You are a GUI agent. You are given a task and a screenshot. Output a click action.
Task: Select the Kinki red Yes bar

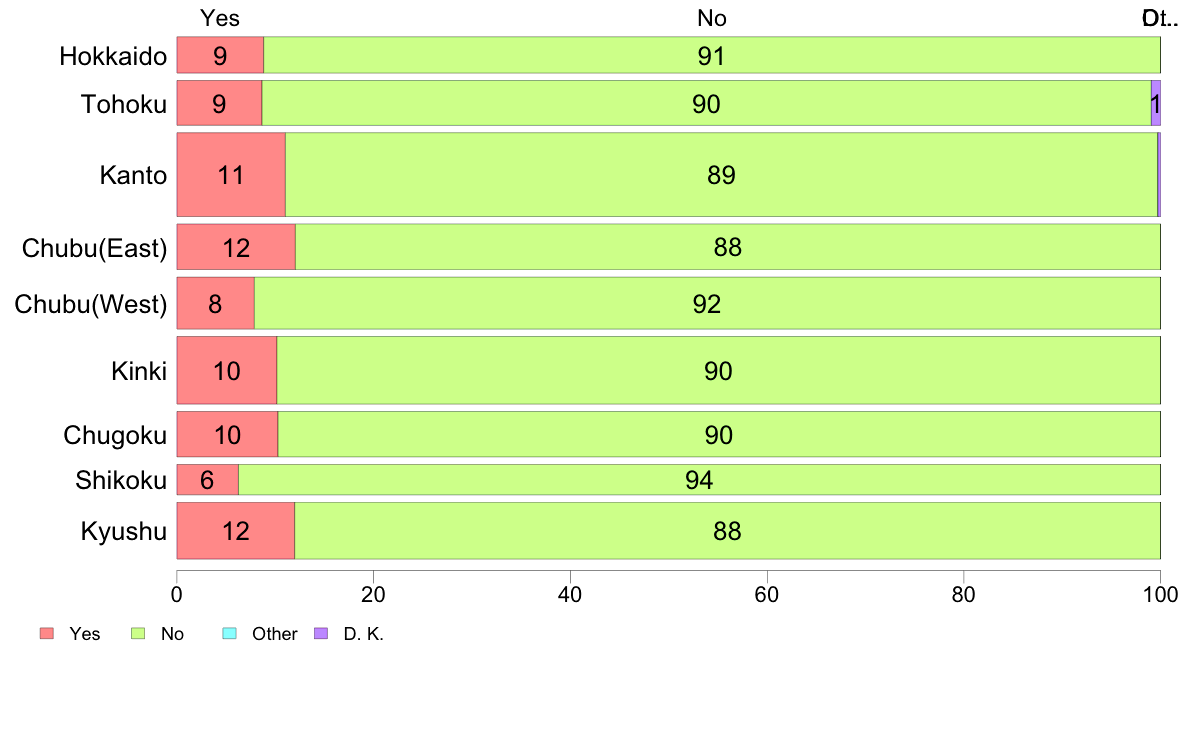pyautogui.click(x=227, y=371)
